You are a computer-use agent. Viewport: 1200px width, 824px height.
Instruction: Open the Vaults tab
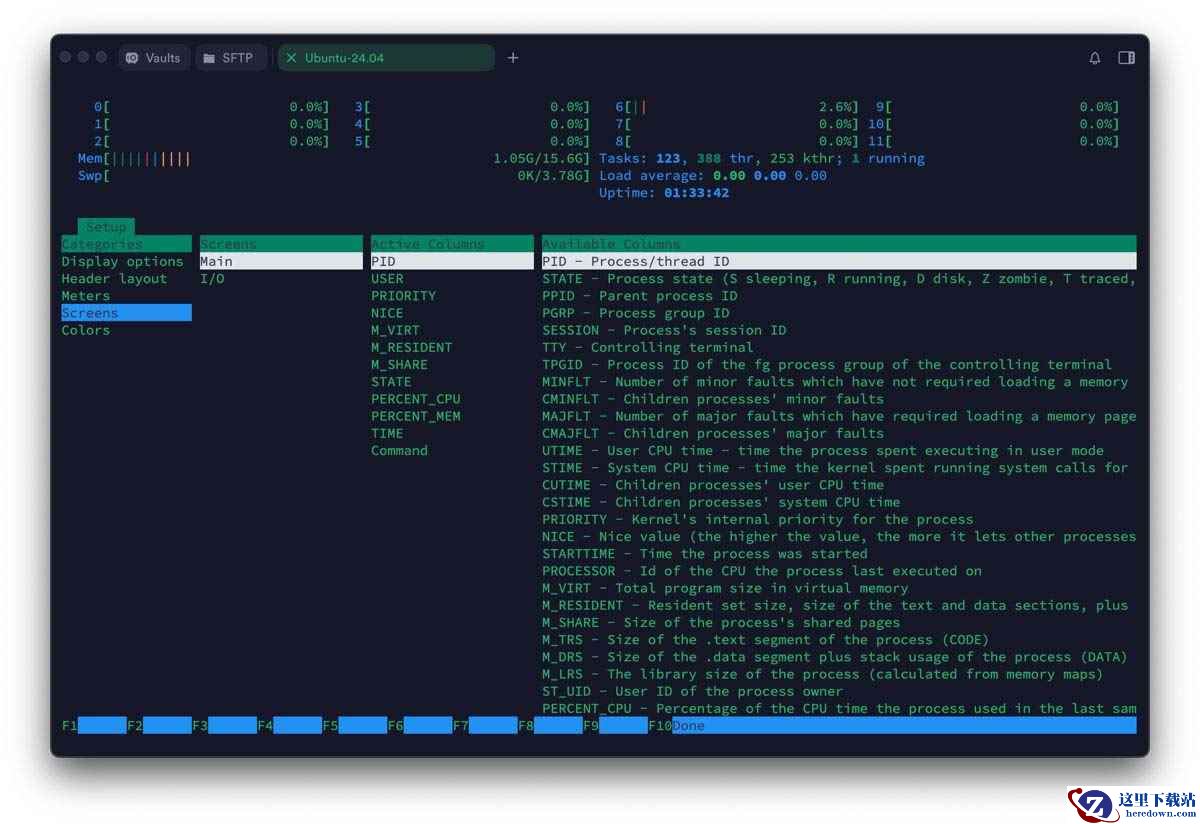point(154,58)
